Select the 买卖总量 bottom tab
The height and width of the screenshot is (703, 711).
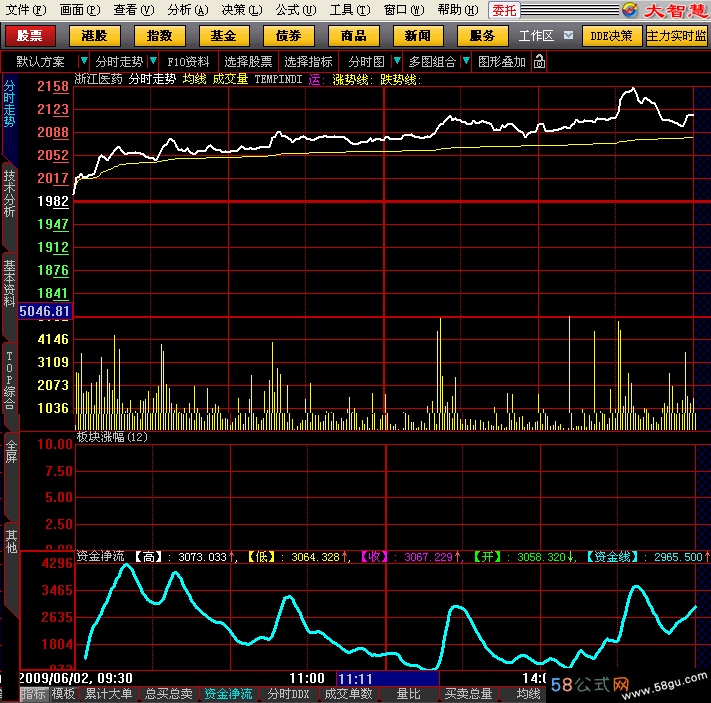(468, 694)
